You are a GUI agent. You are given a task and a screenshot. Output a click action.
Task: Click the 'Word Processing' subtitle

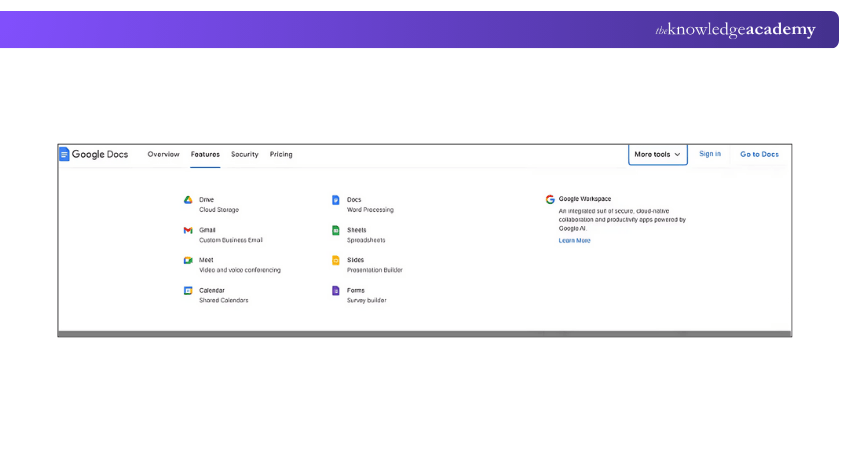(370, 210)
